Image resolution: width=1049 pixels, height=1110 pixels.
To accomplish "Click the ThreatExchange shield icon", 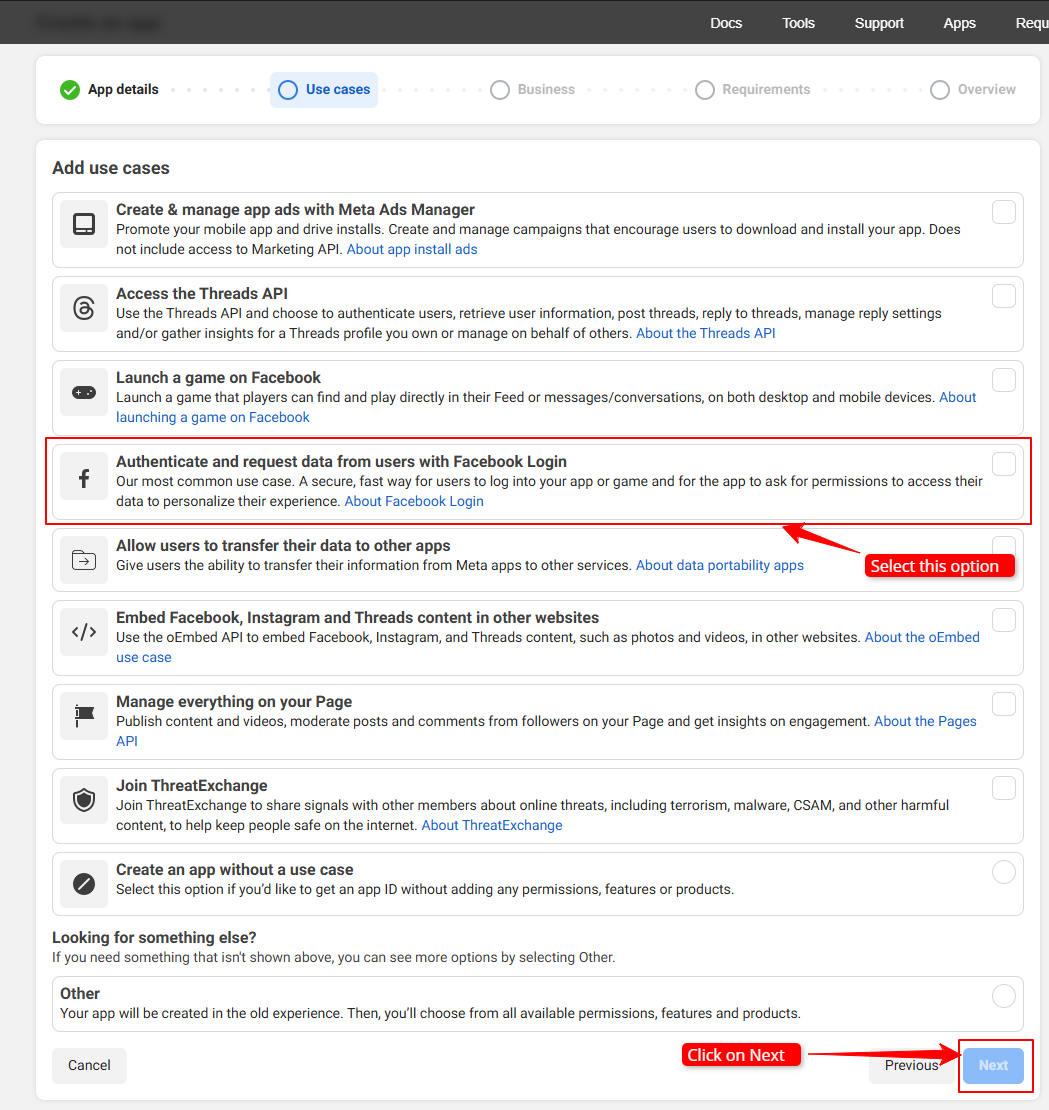I will click(84, 801).
